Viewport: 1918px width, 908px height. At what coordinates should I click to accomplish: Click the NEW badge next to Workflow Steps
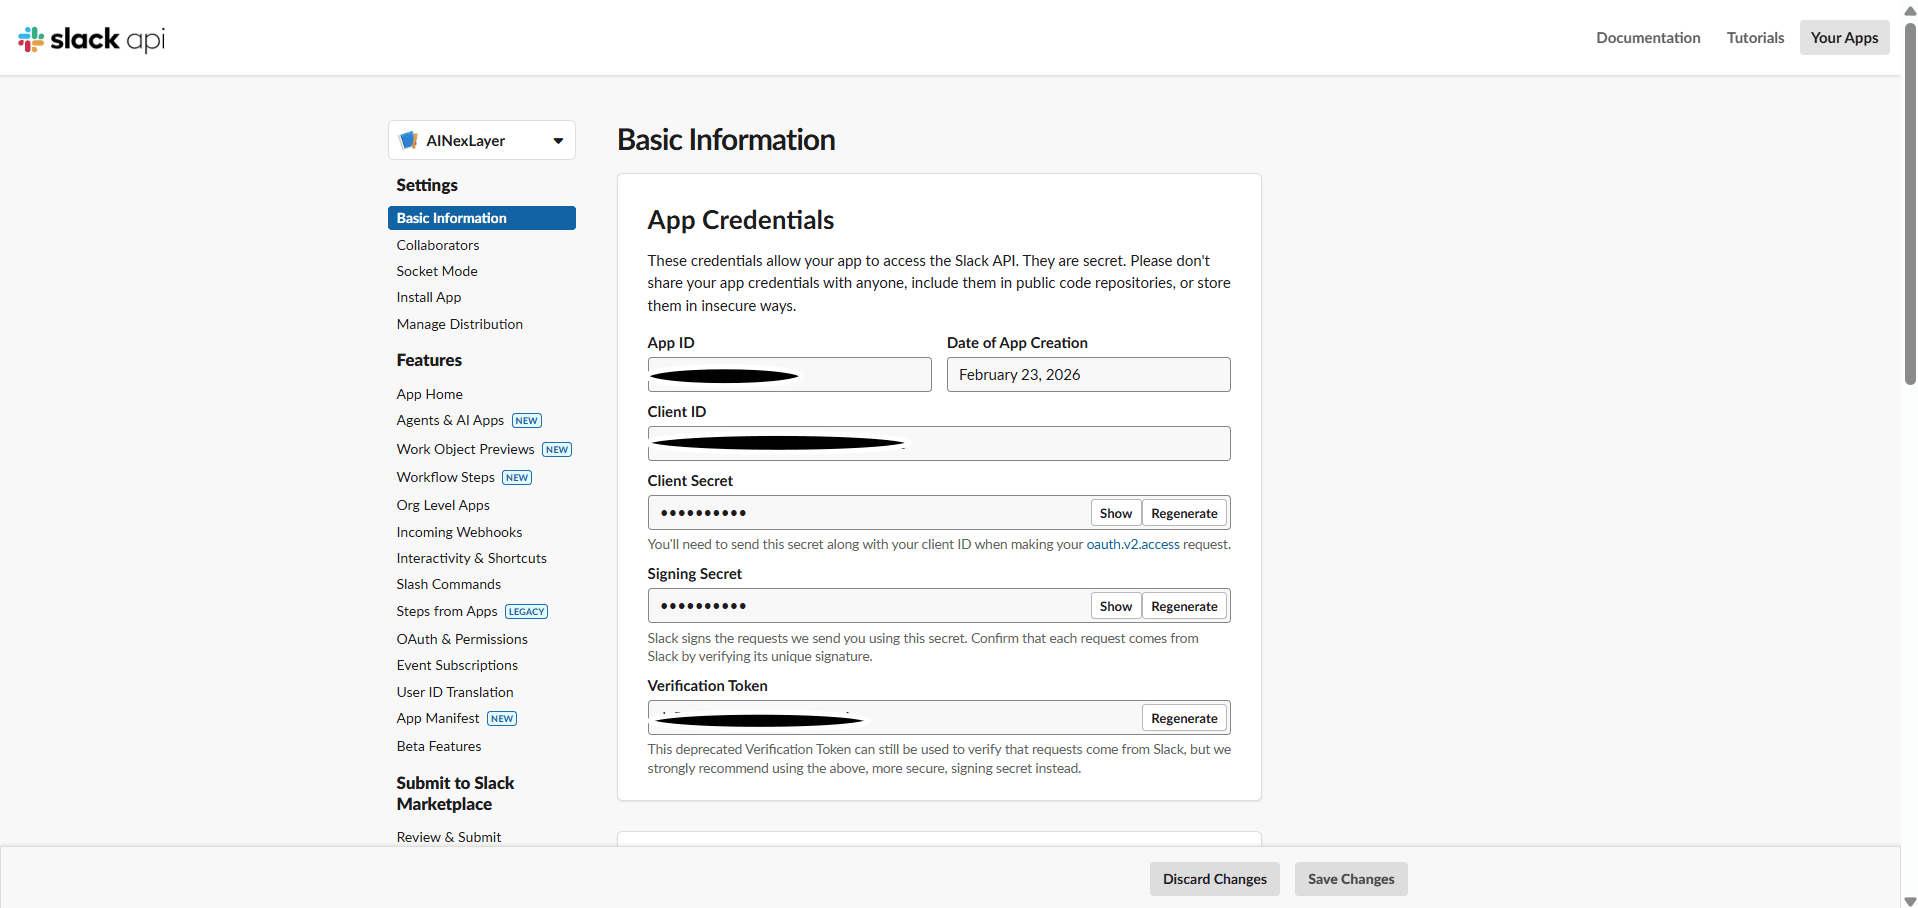click(x=517, y=477)
